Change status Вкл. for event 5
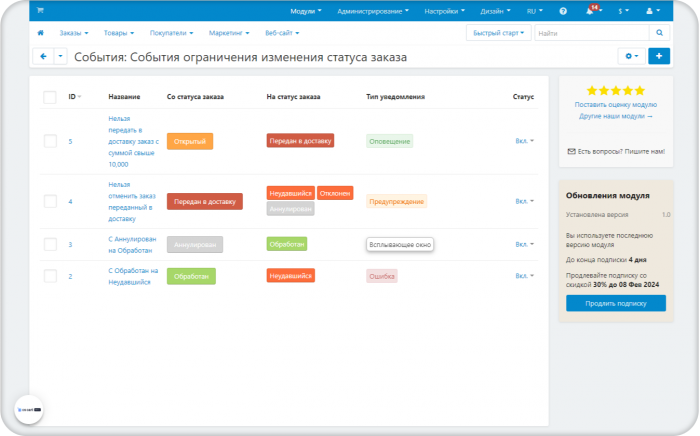Screen dimensions: 700x436 click(525, 141)
